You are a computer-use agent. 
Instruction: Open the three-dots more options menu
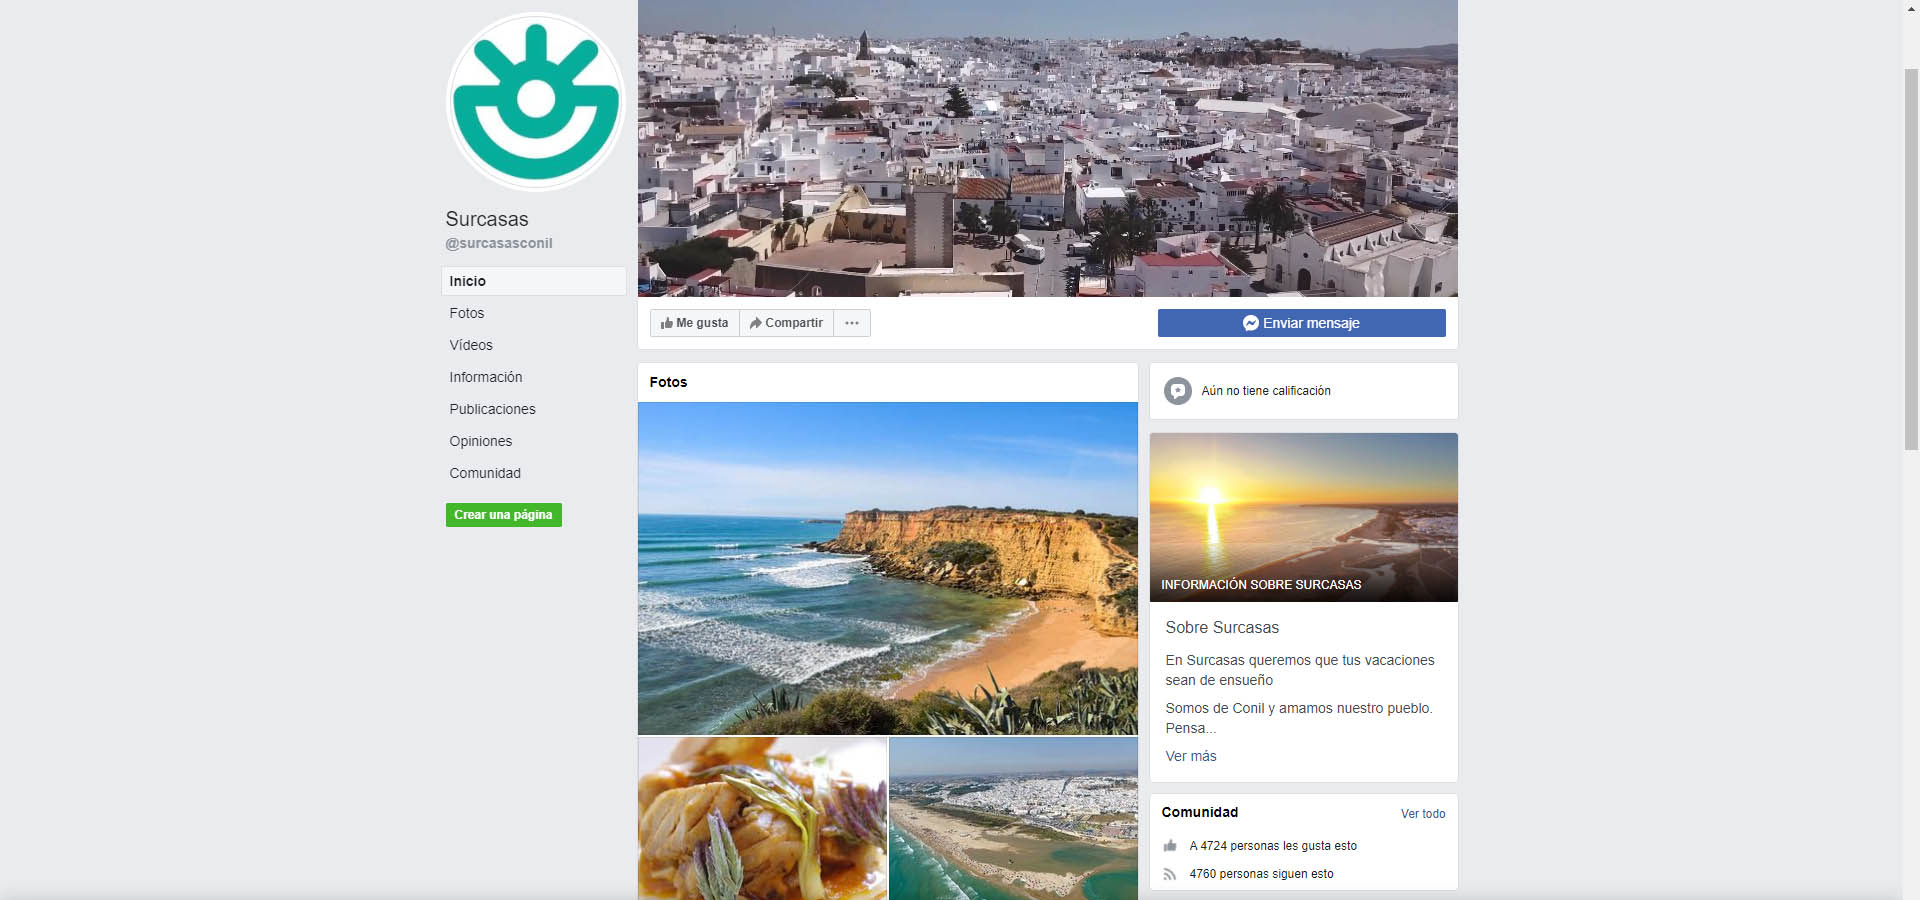point(852,323)
